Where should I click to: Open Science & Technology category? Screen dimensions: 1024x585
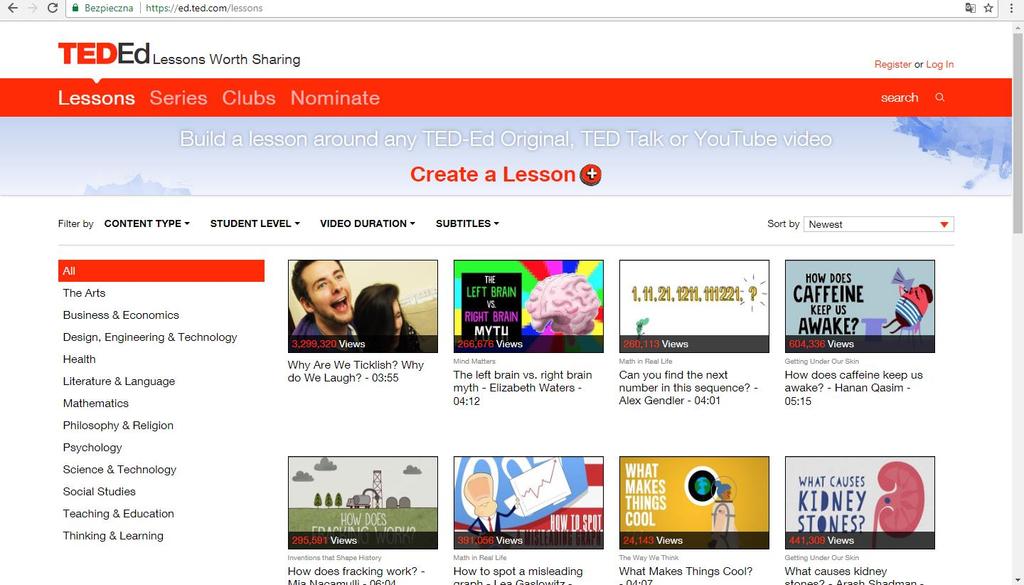pyautogui.click(x=120, y=469)
